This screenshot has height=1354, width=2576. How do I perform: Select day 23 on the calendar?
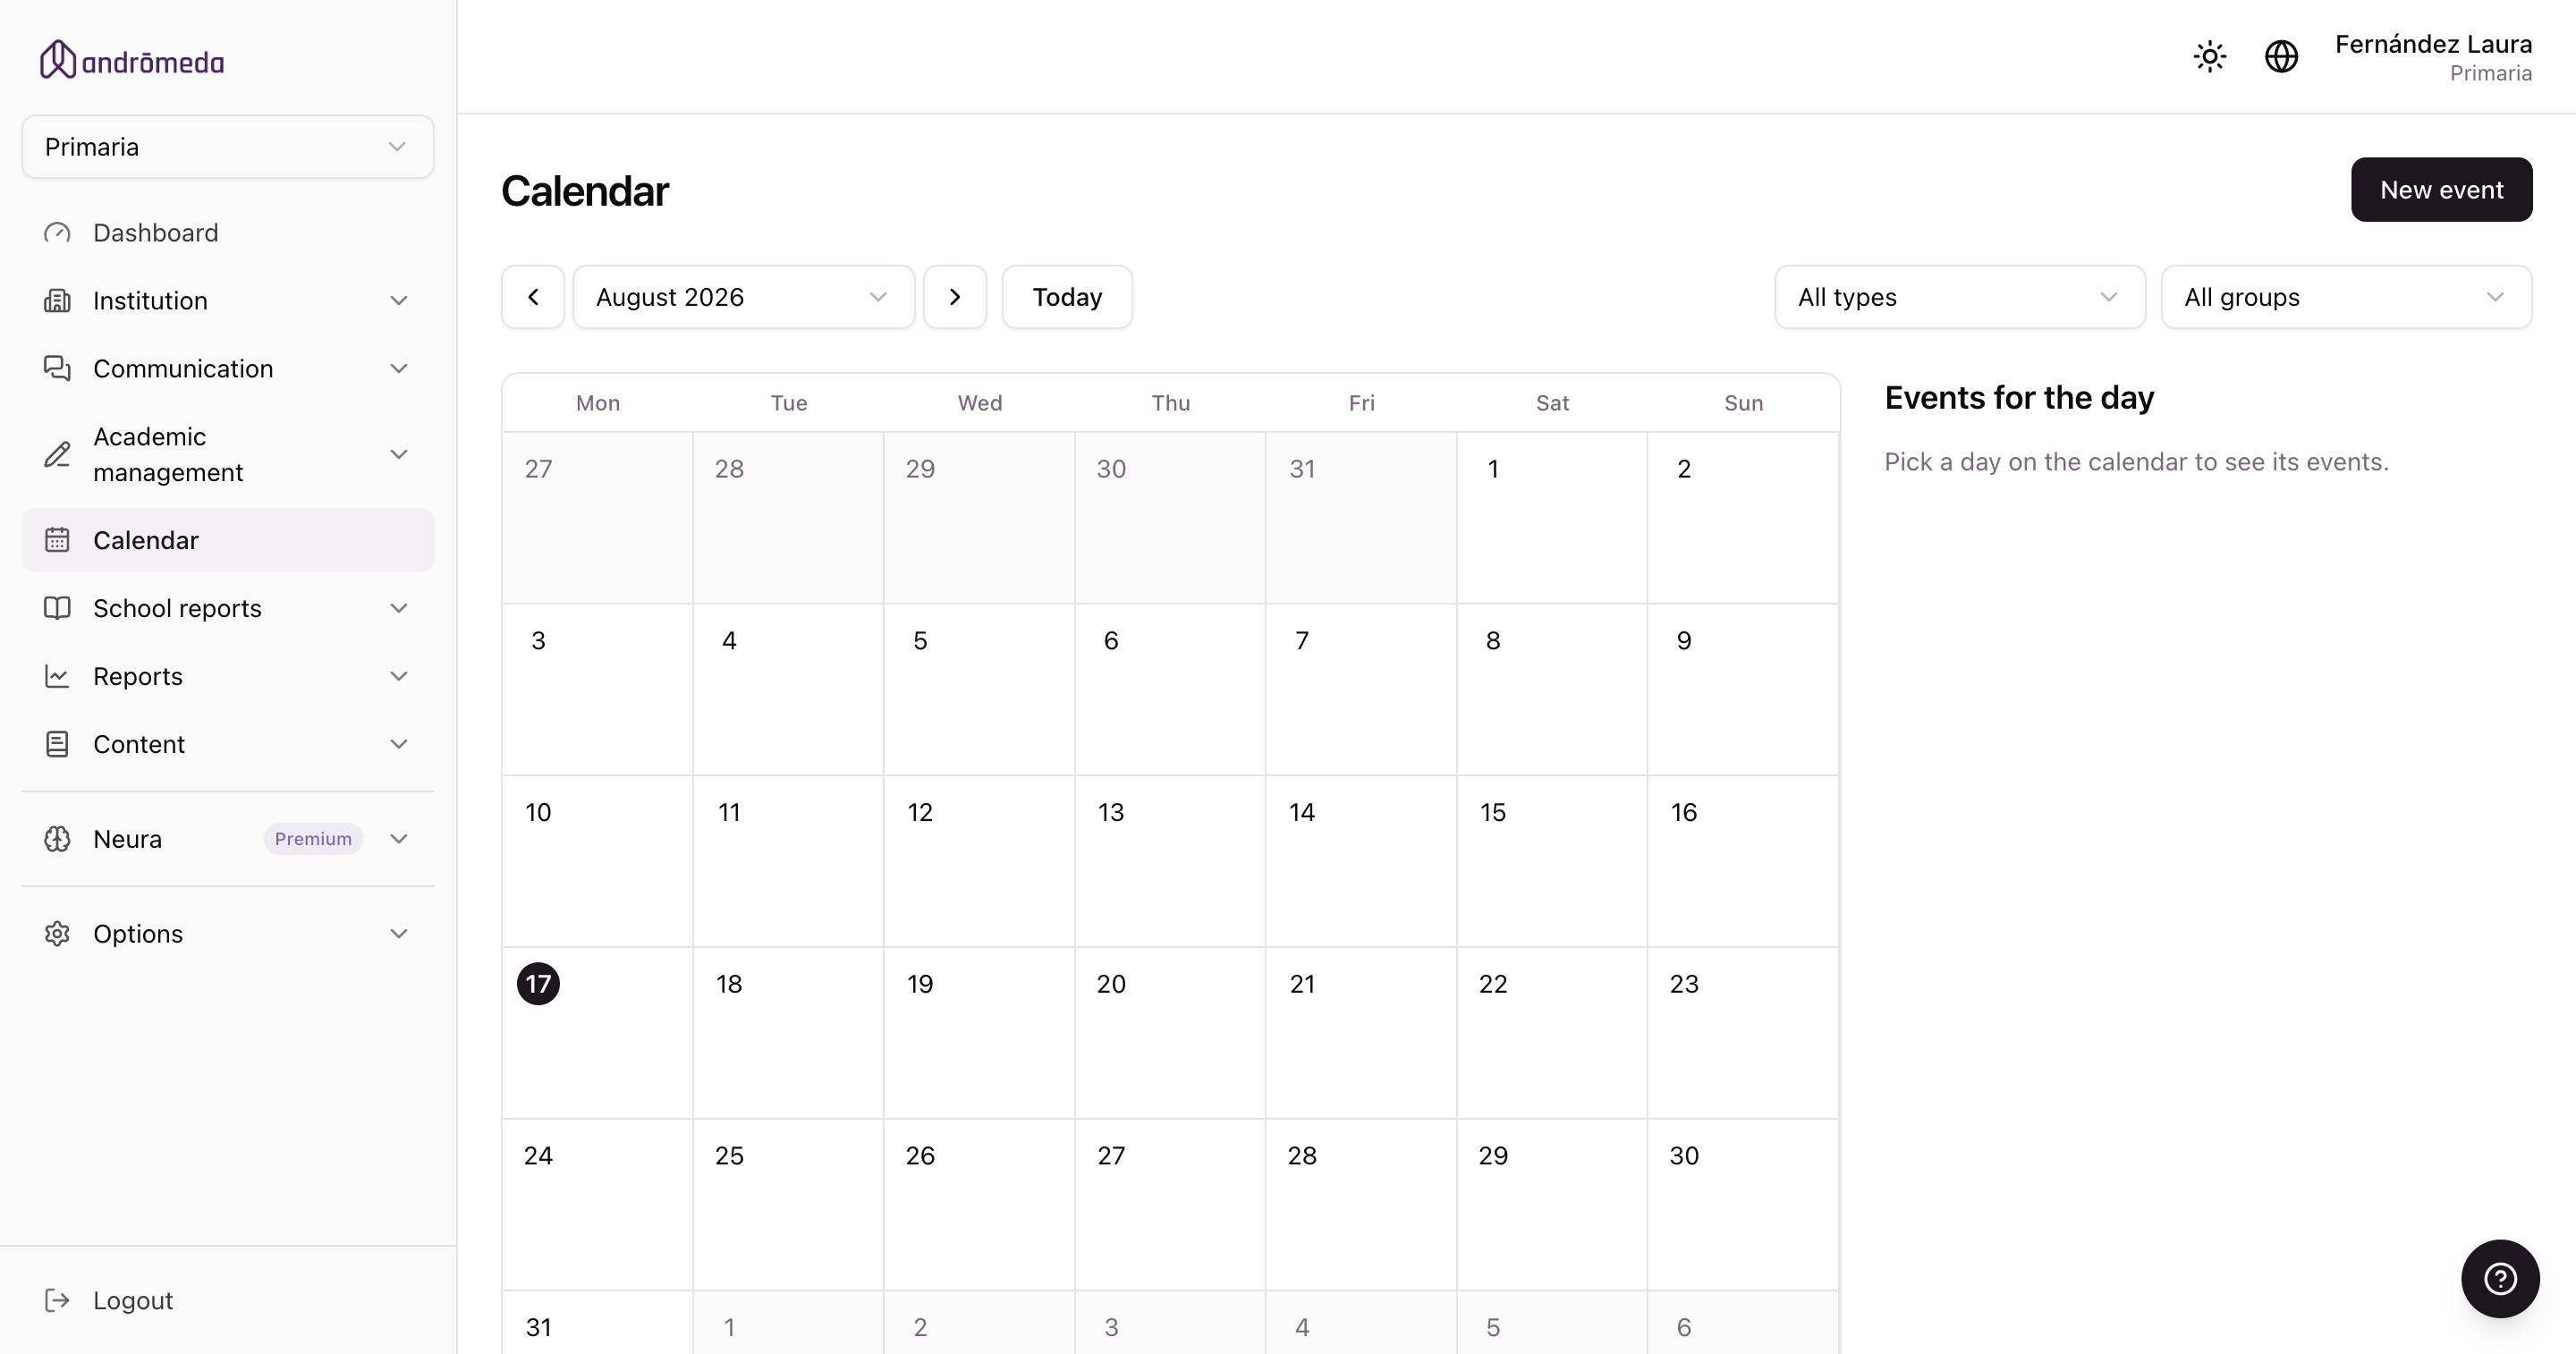[1743, 1033]
